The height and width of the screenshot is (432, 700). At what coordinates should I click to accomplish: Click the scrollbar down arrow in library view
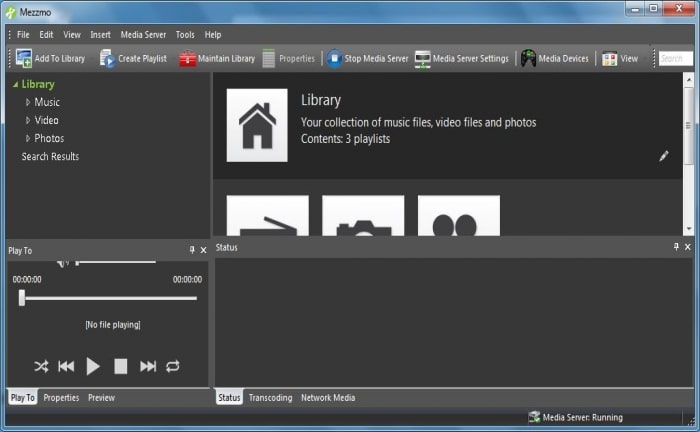click(x=689, y=228)
